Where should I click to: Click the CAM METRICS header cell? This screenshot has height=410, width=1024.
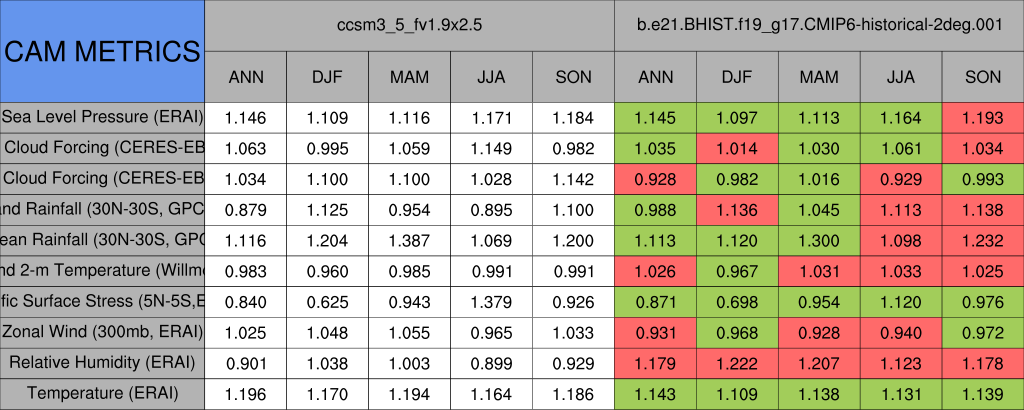click(x=102, y=50)
